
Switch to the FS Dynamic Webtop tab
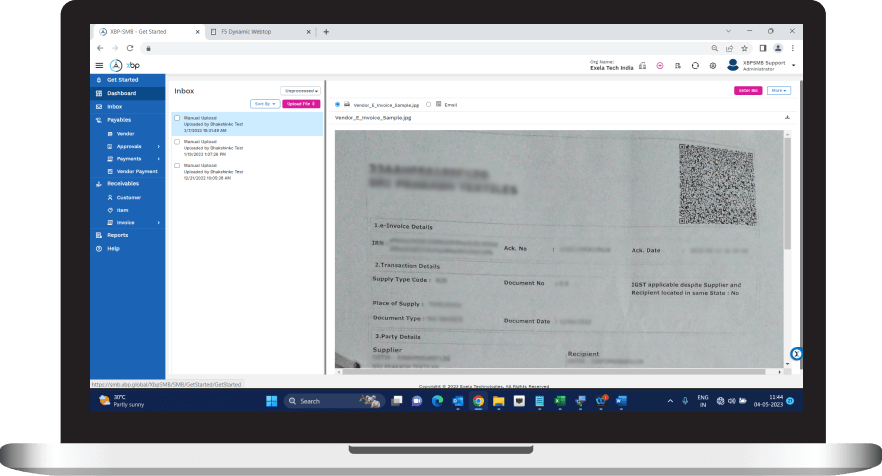(259, 32)
